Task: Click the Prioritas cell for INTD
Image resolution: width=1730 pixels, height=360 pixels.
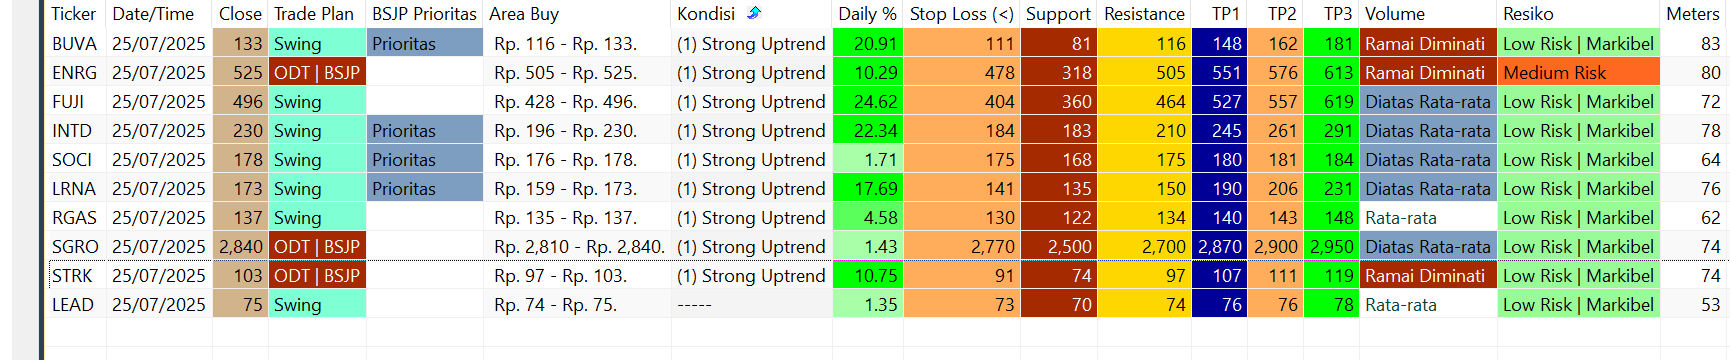Action: (425, 130)
